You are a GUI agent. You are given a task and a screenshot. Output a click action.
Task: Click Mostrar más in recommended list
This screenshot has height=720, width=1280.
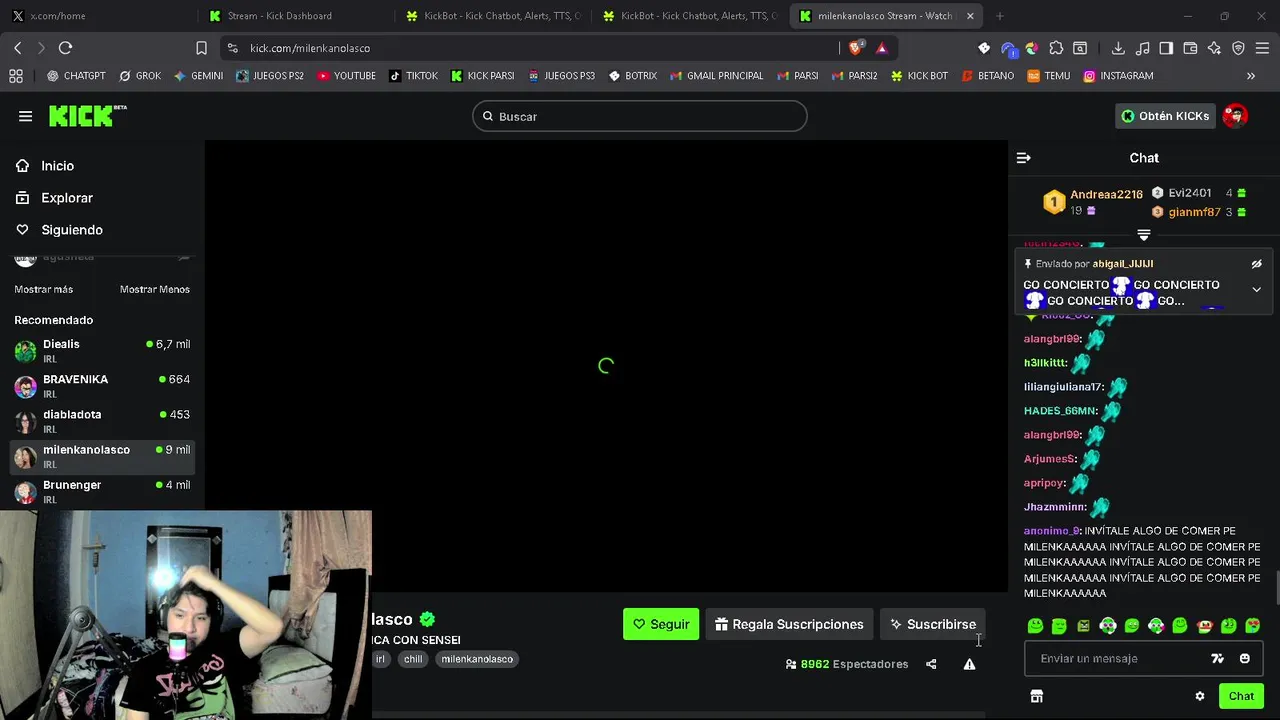tap(44, 289)
